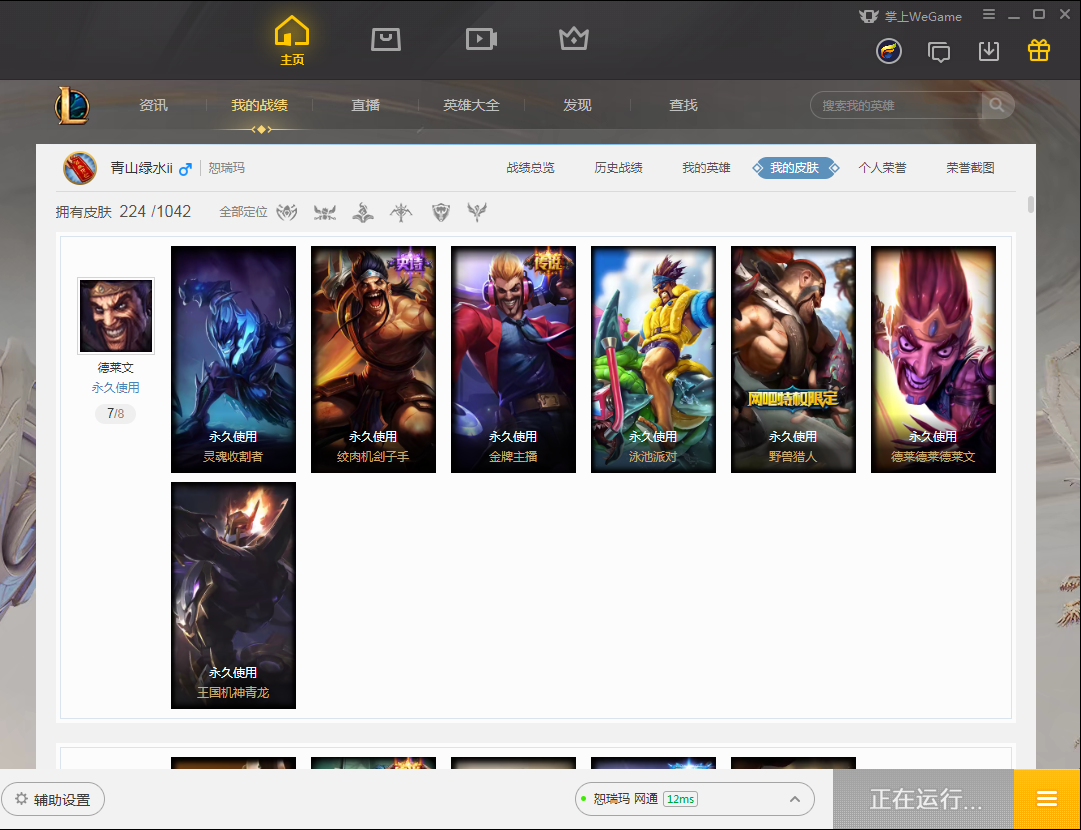Open the home (主页) icon
This screenshot has width=1081, height=830.
[x=292, y=41]
